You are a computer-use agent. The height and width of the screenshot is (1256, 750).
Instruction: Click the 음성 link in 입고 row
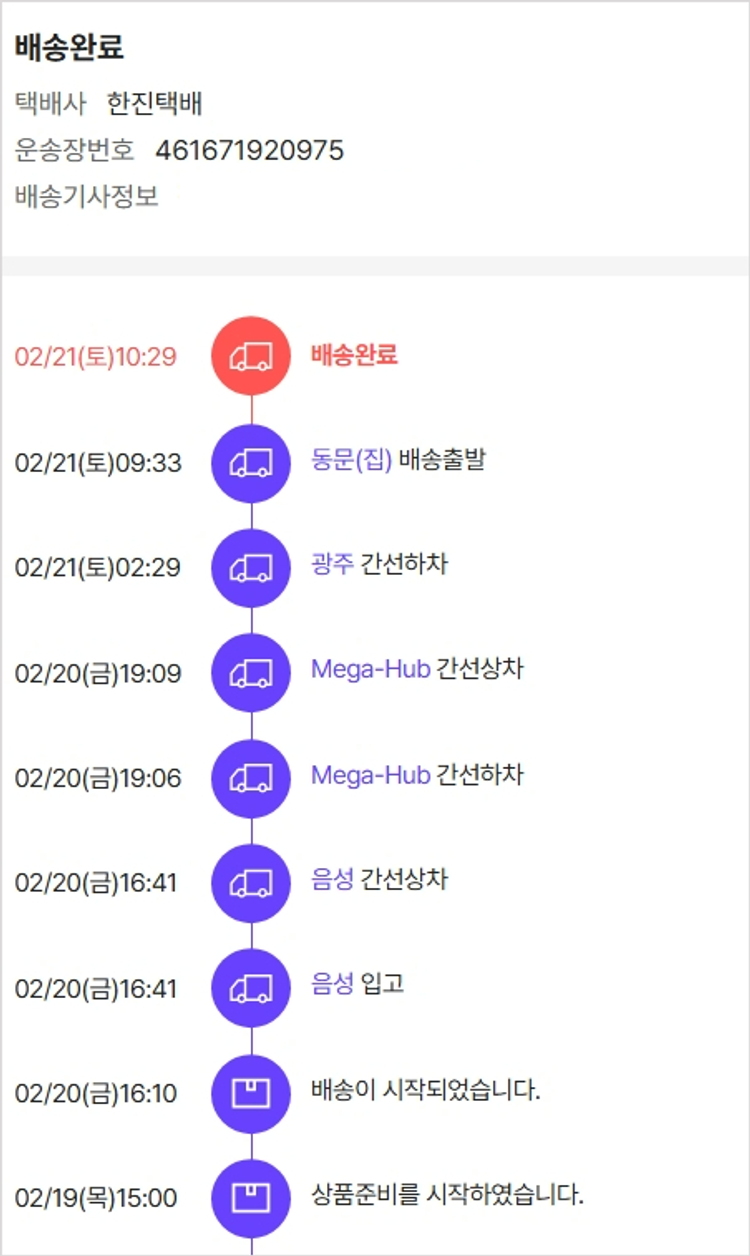pos(332,985)
